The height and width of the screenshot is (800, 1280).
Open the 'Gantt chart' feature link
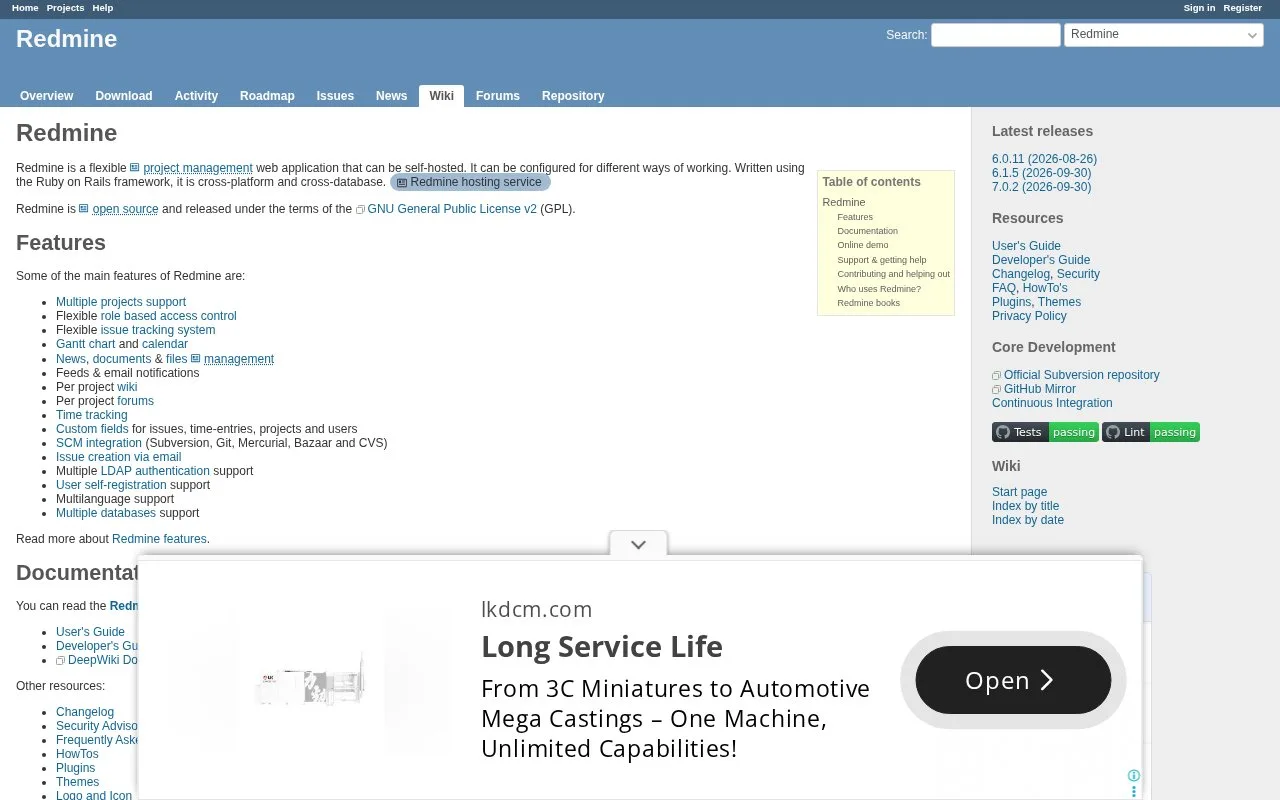tap(86, 344)
